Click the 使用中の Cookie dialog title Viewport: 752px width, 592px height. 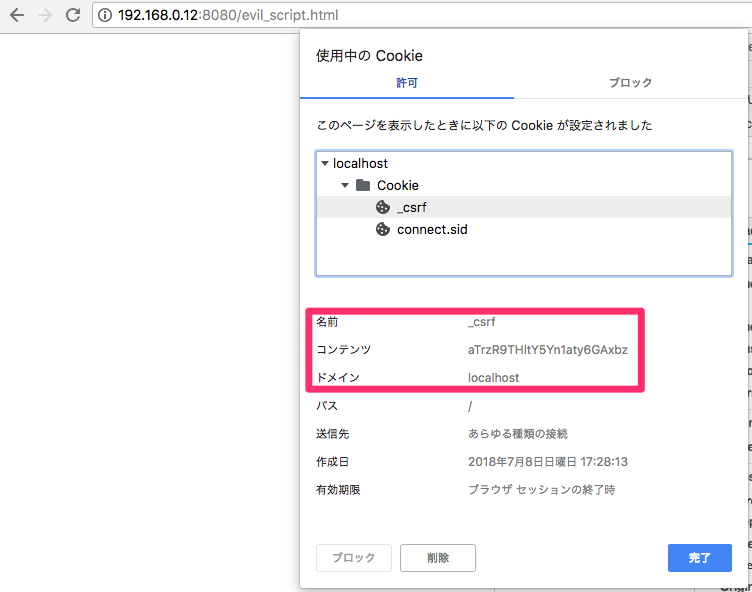[369, 56]
